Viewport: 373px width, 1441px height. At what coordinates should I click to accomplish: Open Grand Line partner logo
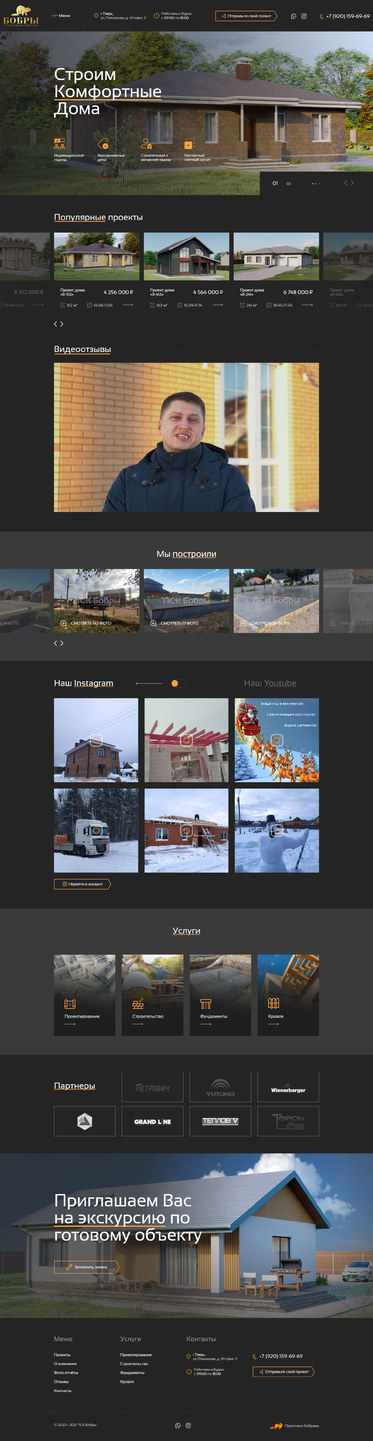(152, 1121)
